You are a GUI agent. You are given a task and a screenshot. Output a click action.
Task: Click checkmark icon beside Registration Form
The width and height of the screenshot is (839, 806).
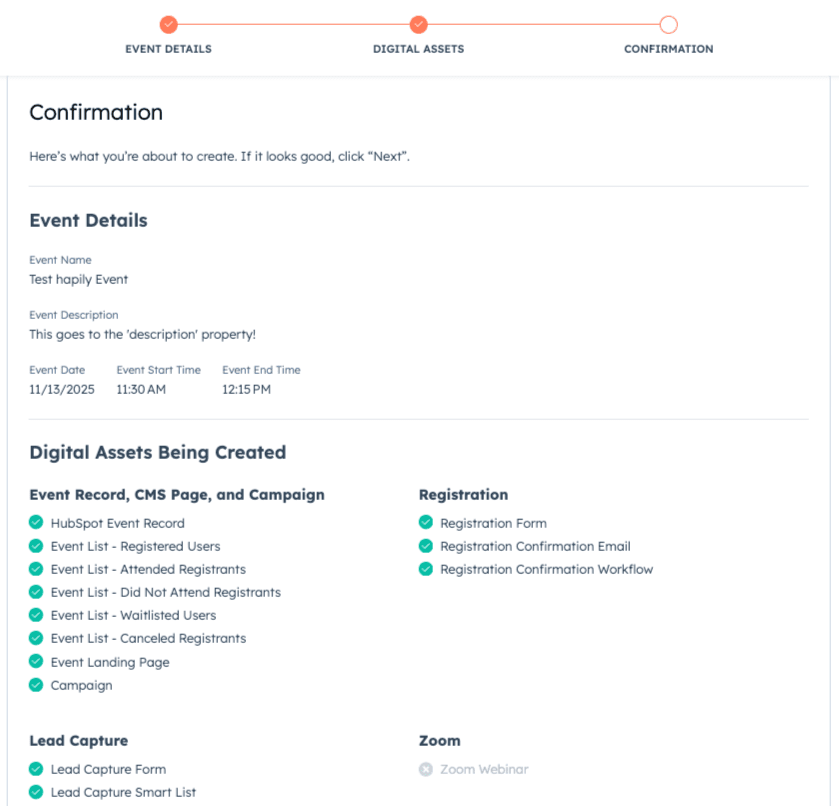[x=426, y=523]
